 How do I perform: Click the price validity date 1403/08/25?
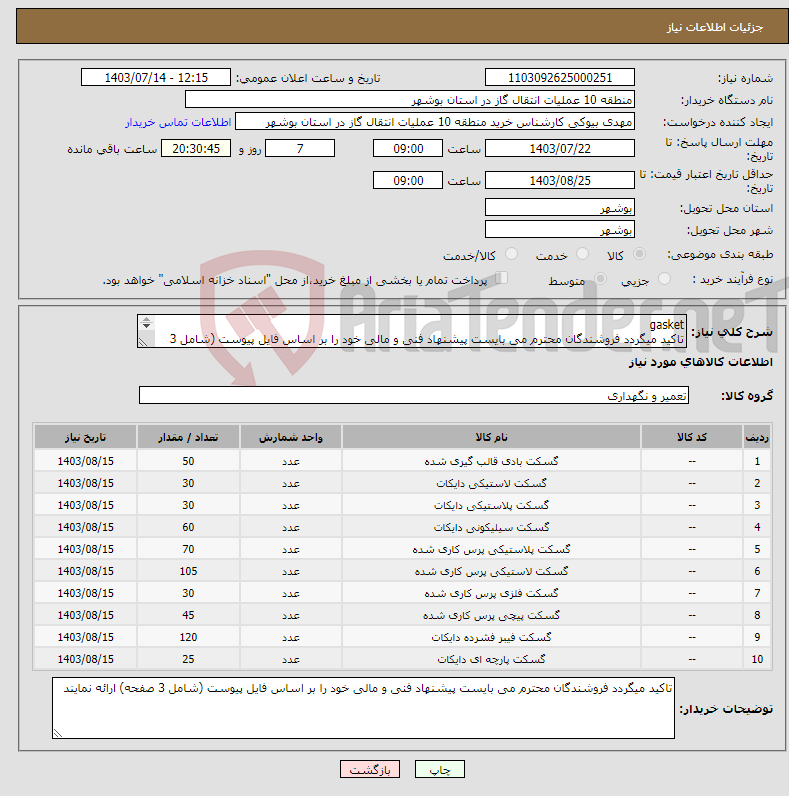tap(560, 180)
